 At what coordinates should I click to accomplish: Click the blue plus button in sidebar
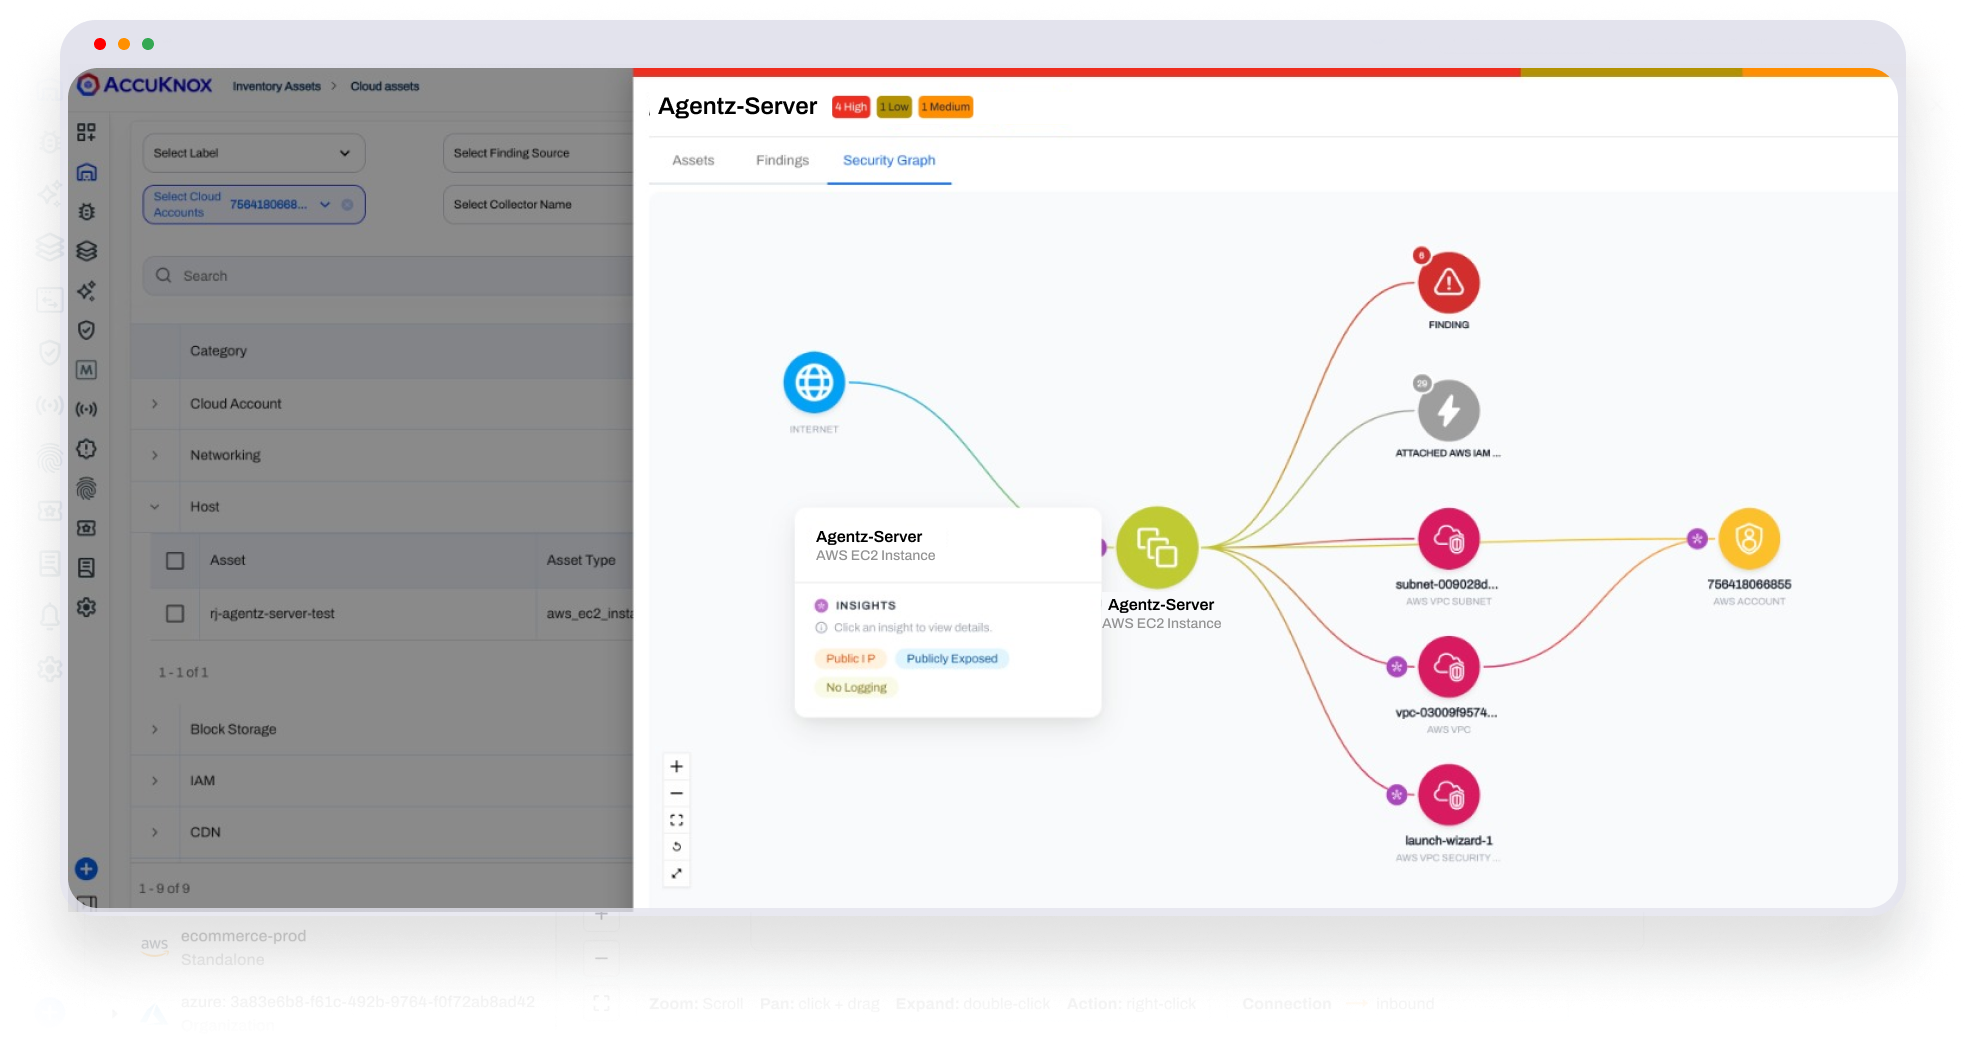[87, 869]
